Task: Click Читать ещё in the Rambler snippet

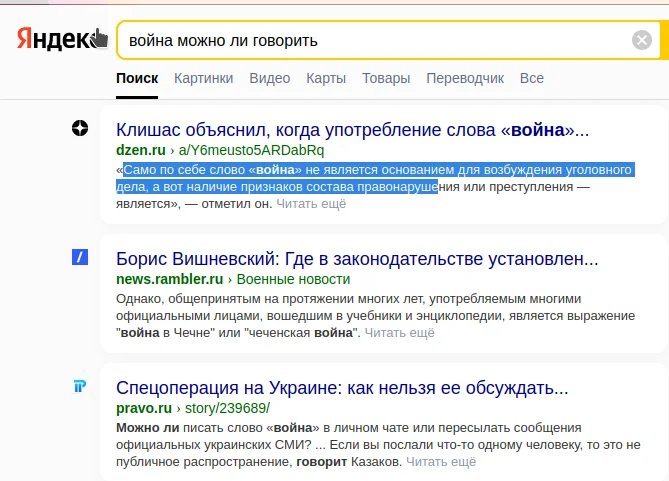Action: tap(399, 333)
